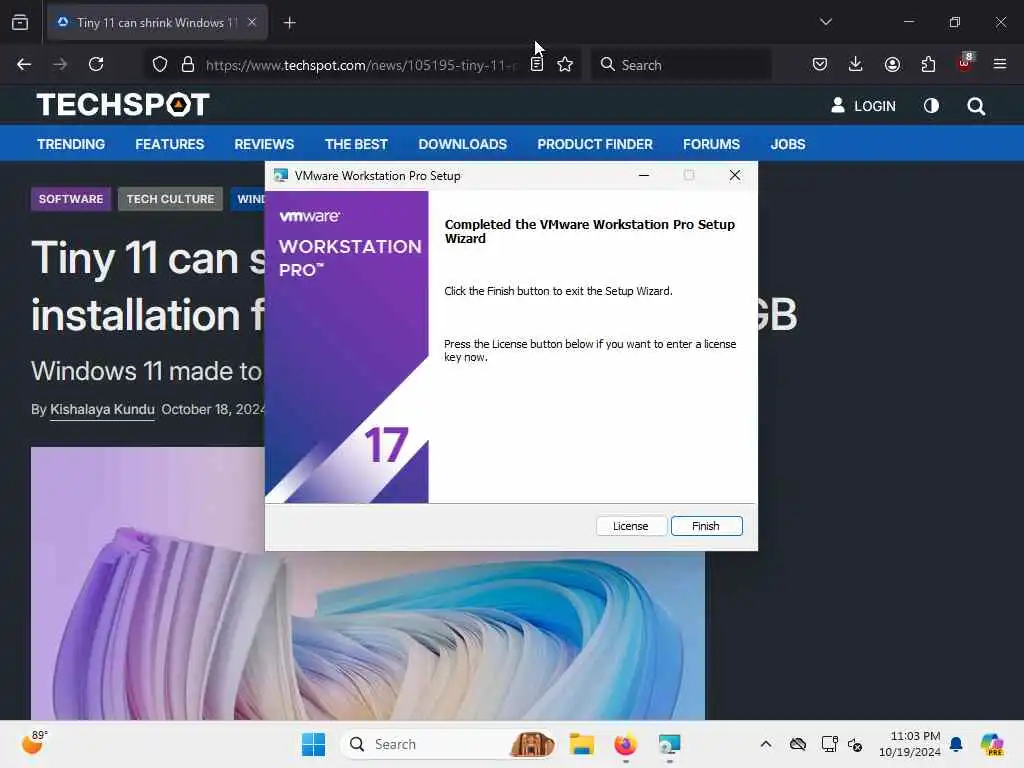Click LOGIN on TechSpot
The image size is (1024, 768).
(863, 106)
